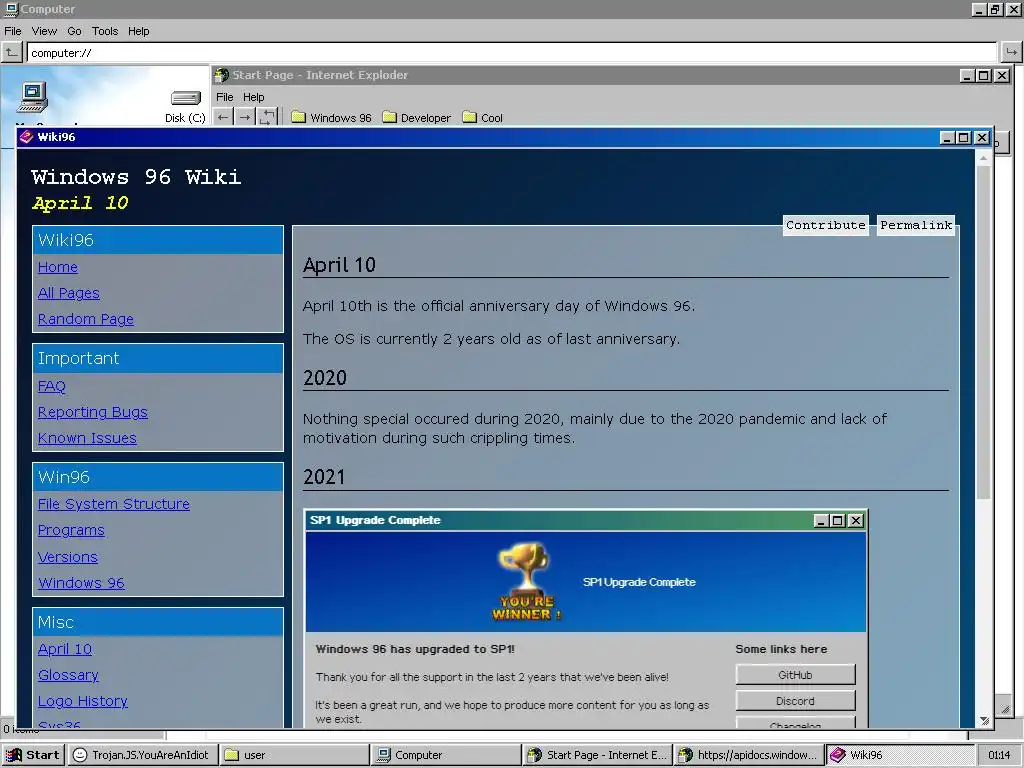Screen dimensions: 1024x768
Task: Switch to Start Page - Internet E... taskbar item
Action: [598, 755]
